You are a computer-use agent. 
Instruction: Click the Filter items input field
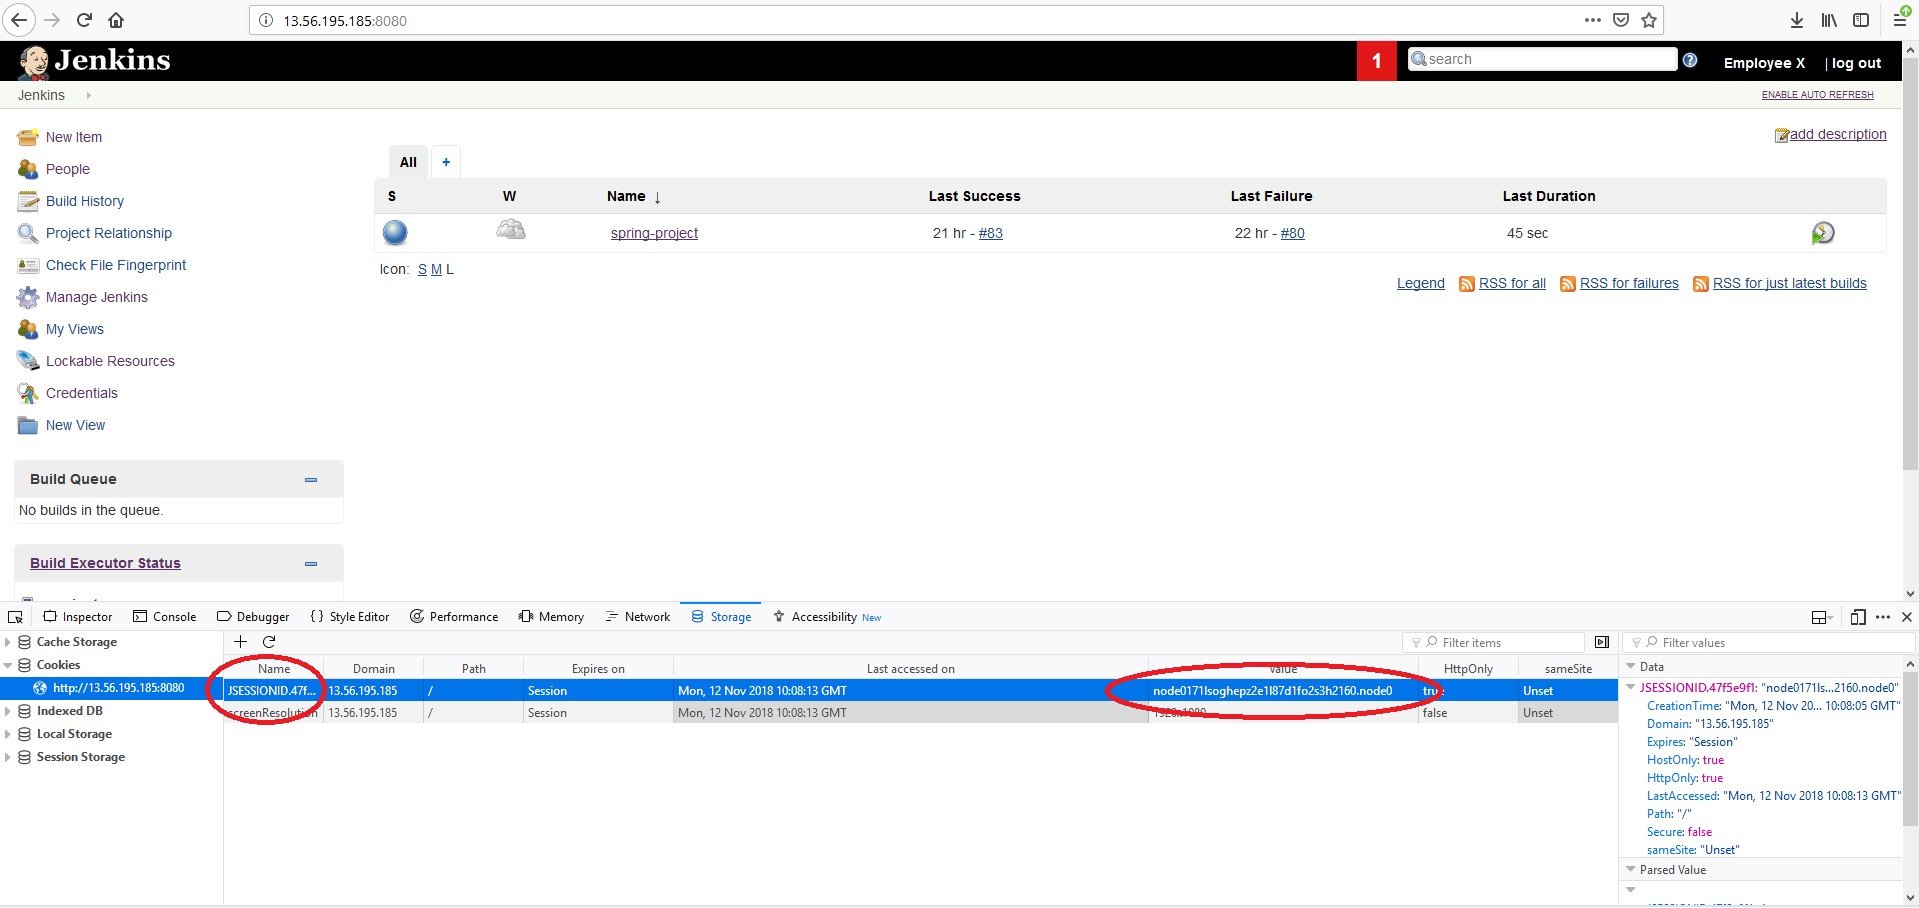[x=1494, y=642]
